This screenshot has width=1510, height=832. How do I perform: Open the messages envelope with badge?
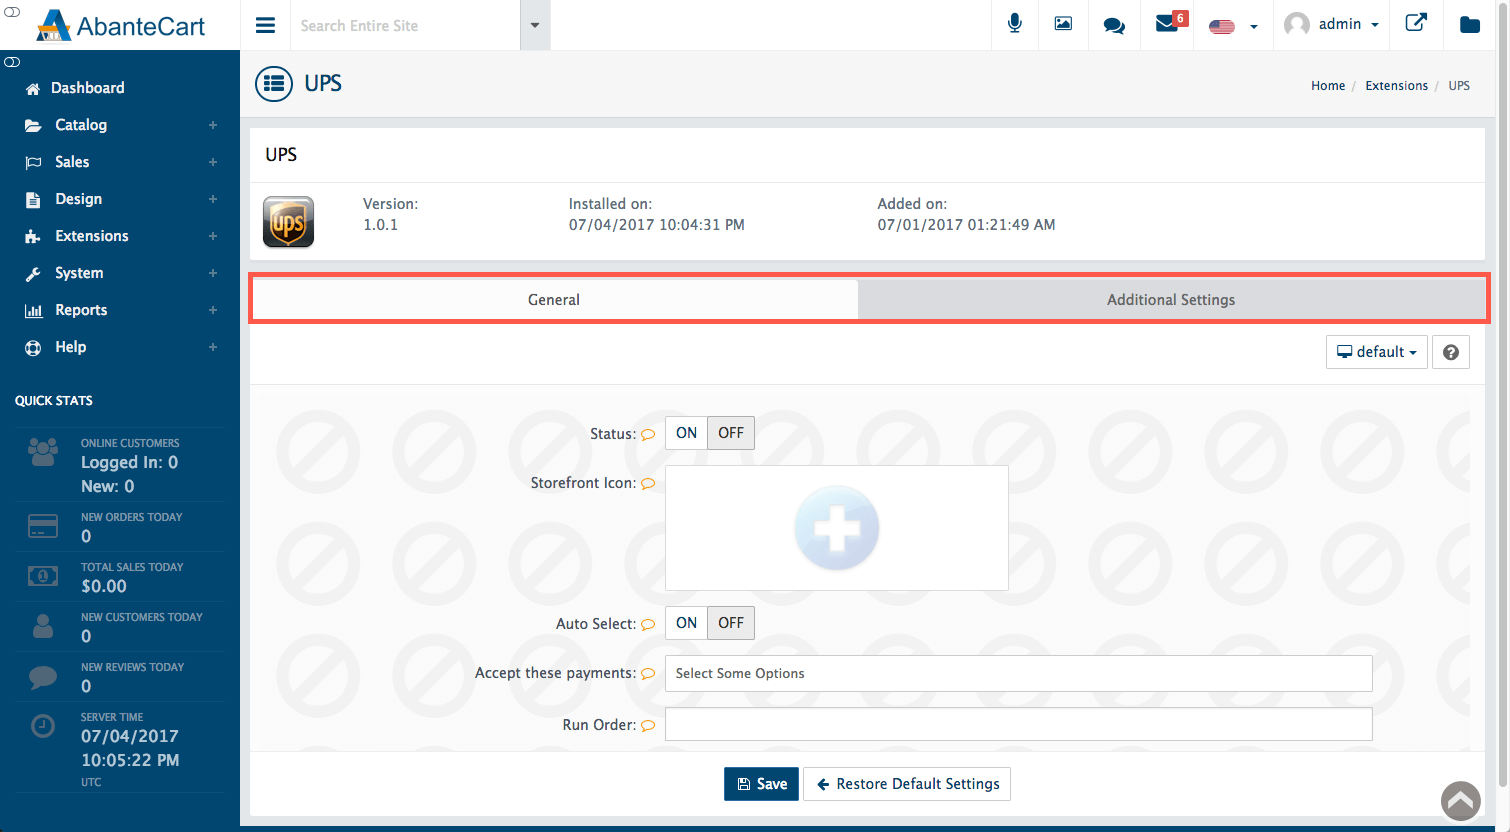[x=1170, y=22]
